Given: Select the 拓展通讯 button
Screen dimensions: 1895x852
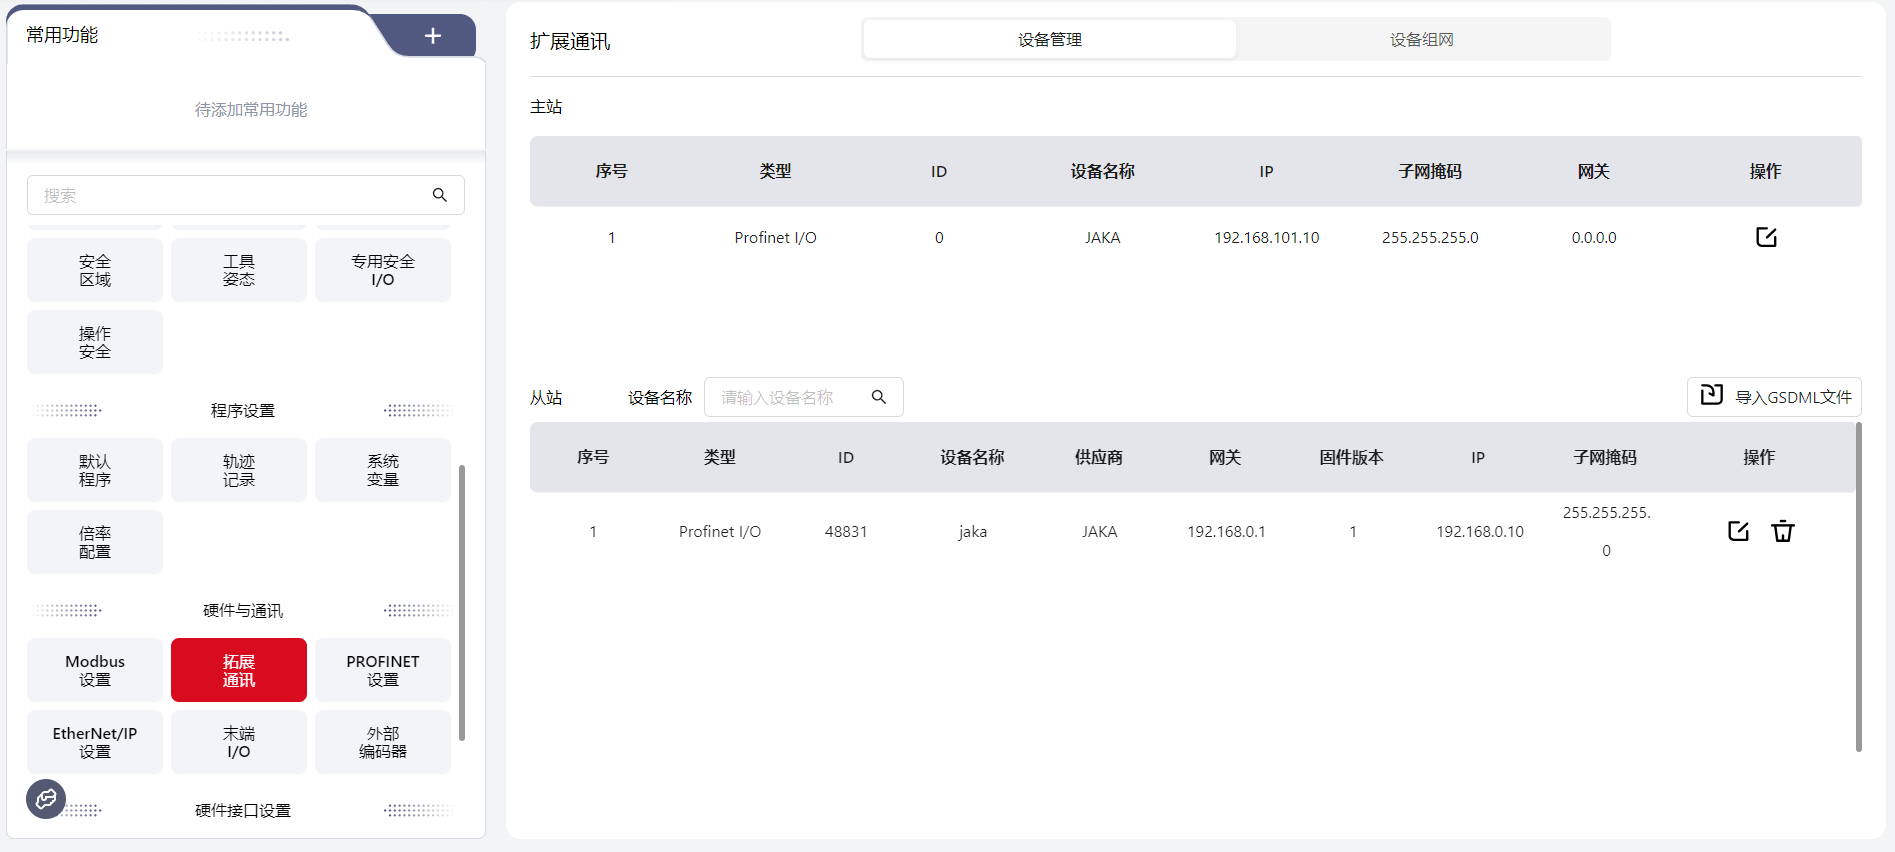Looking at the screenshot, I should (239, 670).
